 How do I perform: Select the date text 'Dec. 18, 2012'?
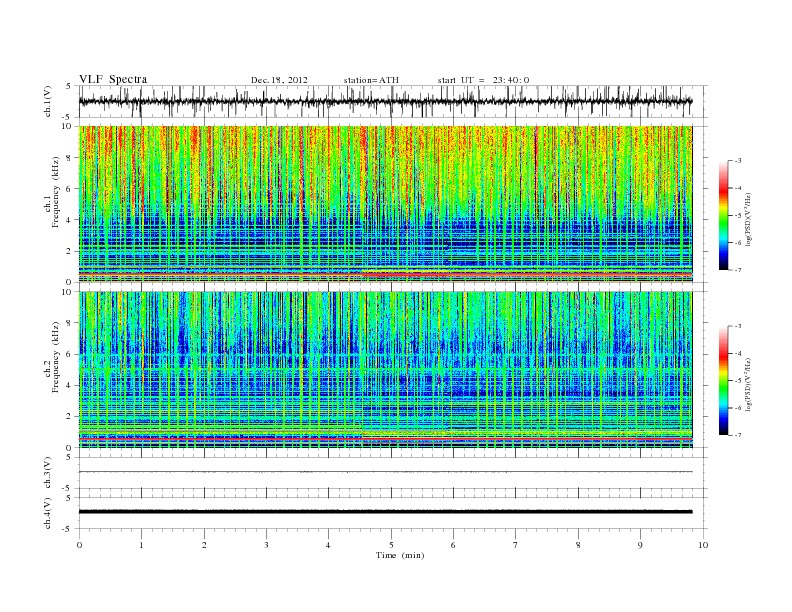coord(279,80)
